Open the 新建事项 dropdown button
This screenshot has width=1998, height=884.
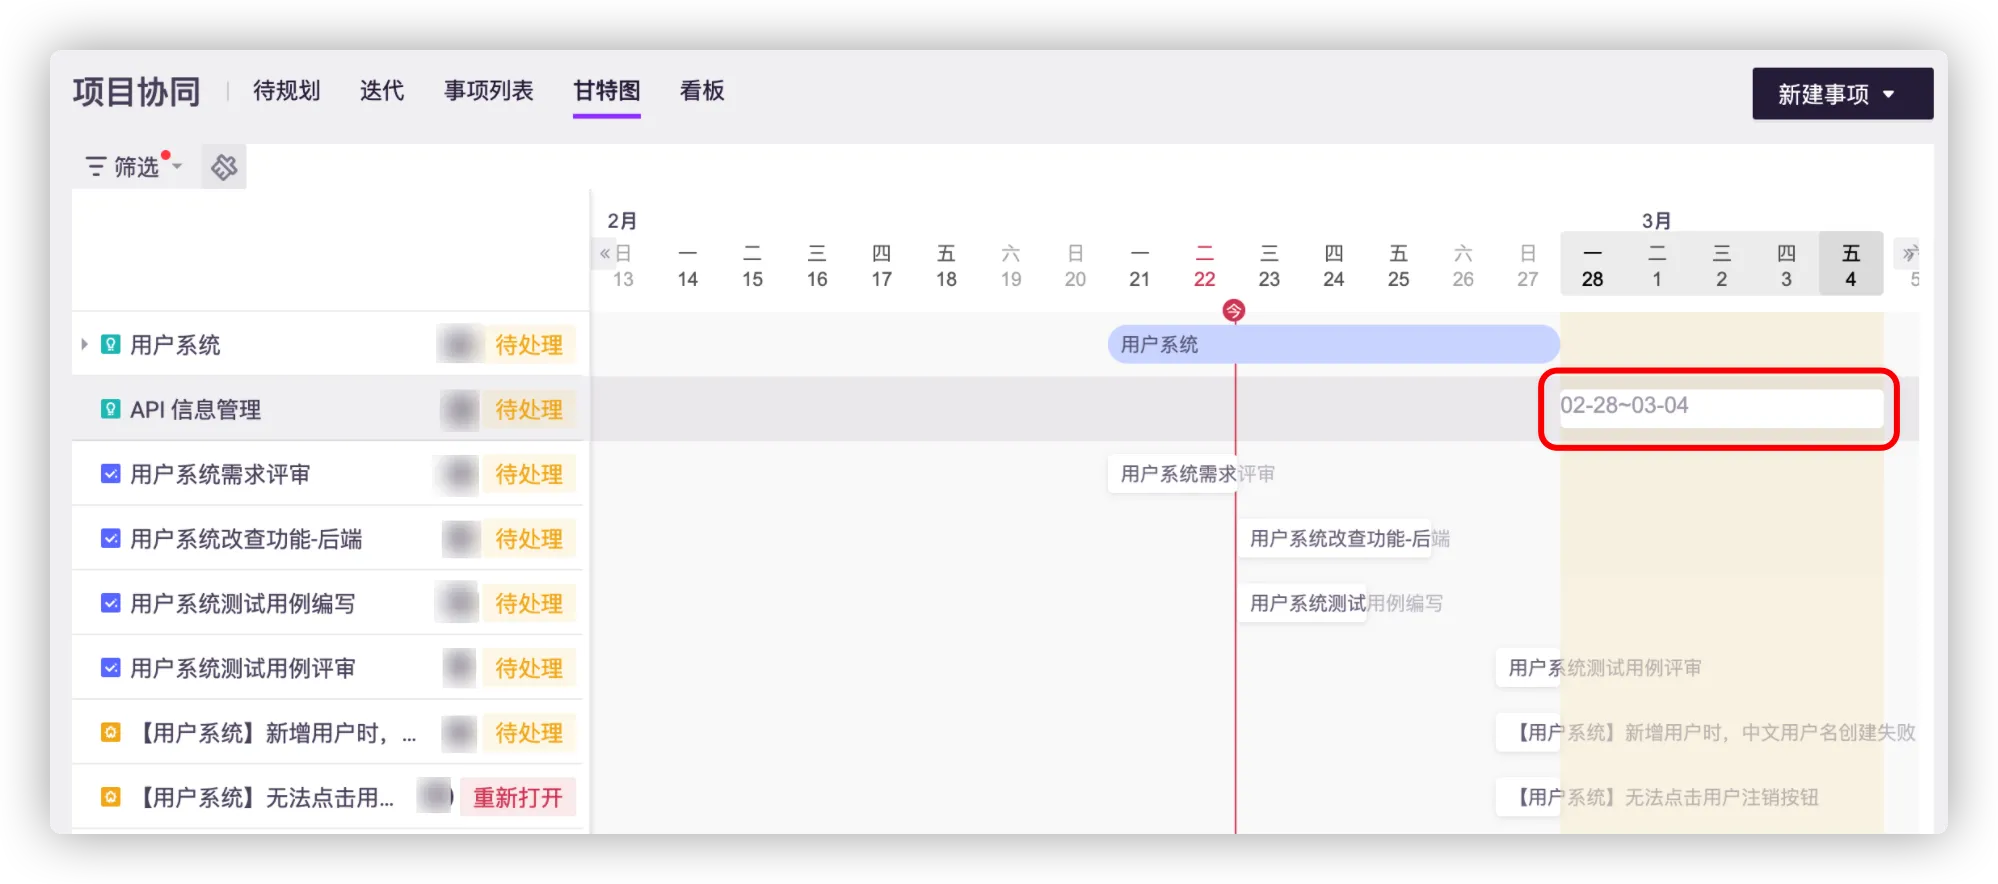[1841, 94]
